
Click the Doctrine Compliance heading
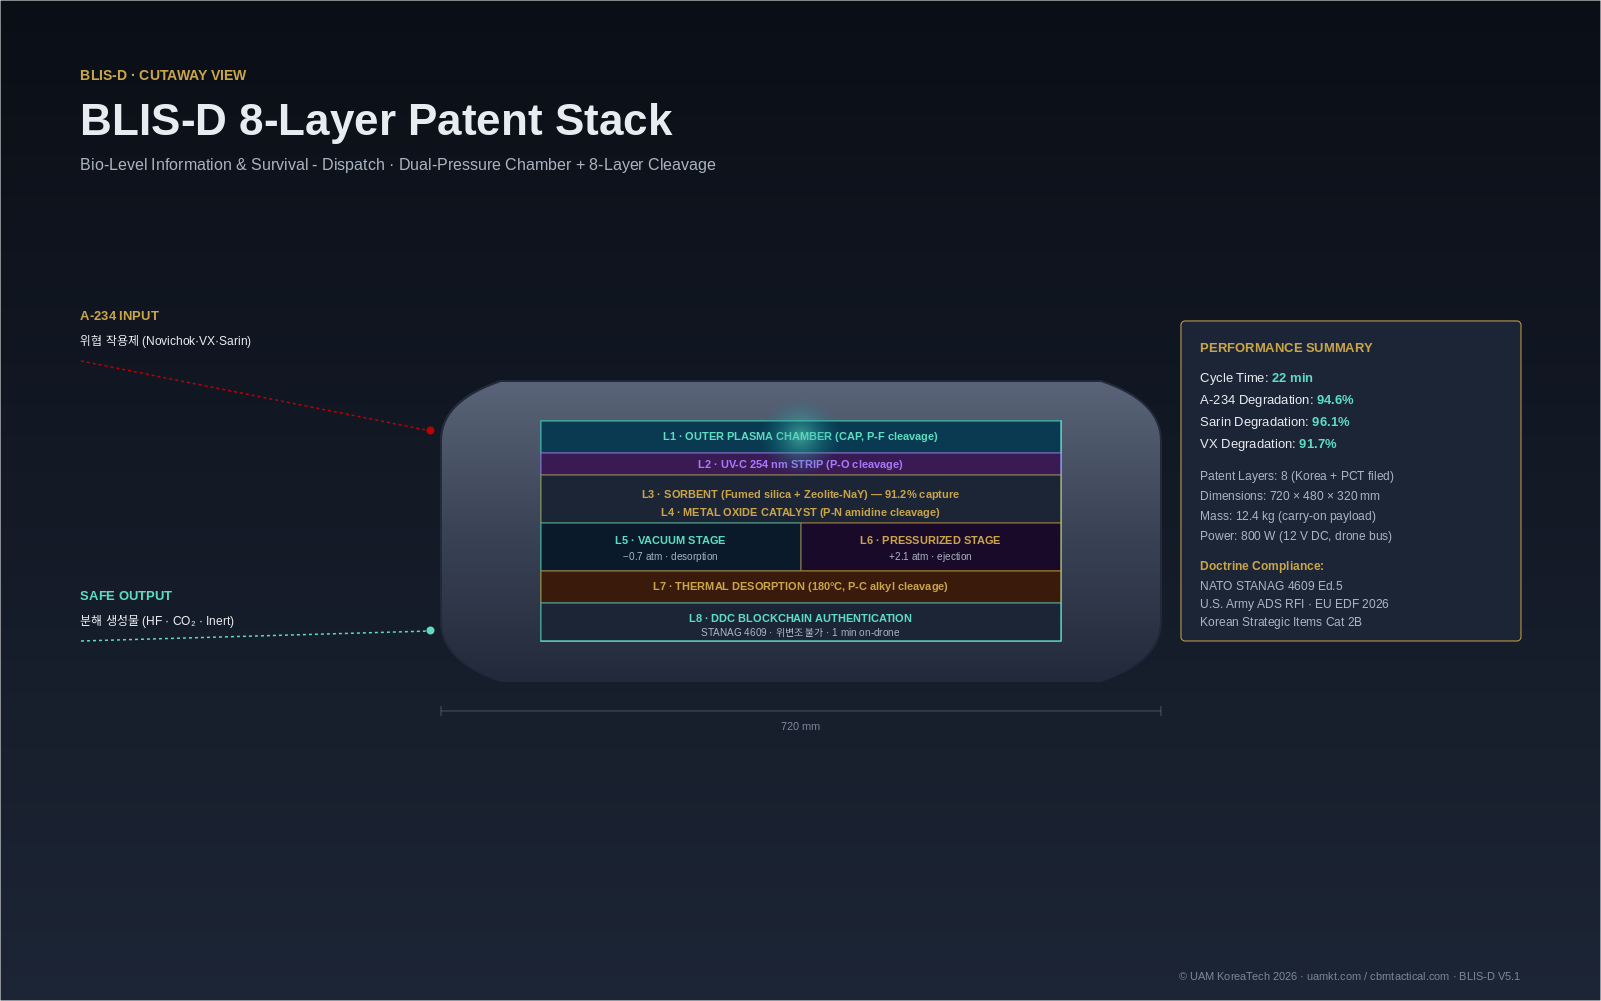1261,566
